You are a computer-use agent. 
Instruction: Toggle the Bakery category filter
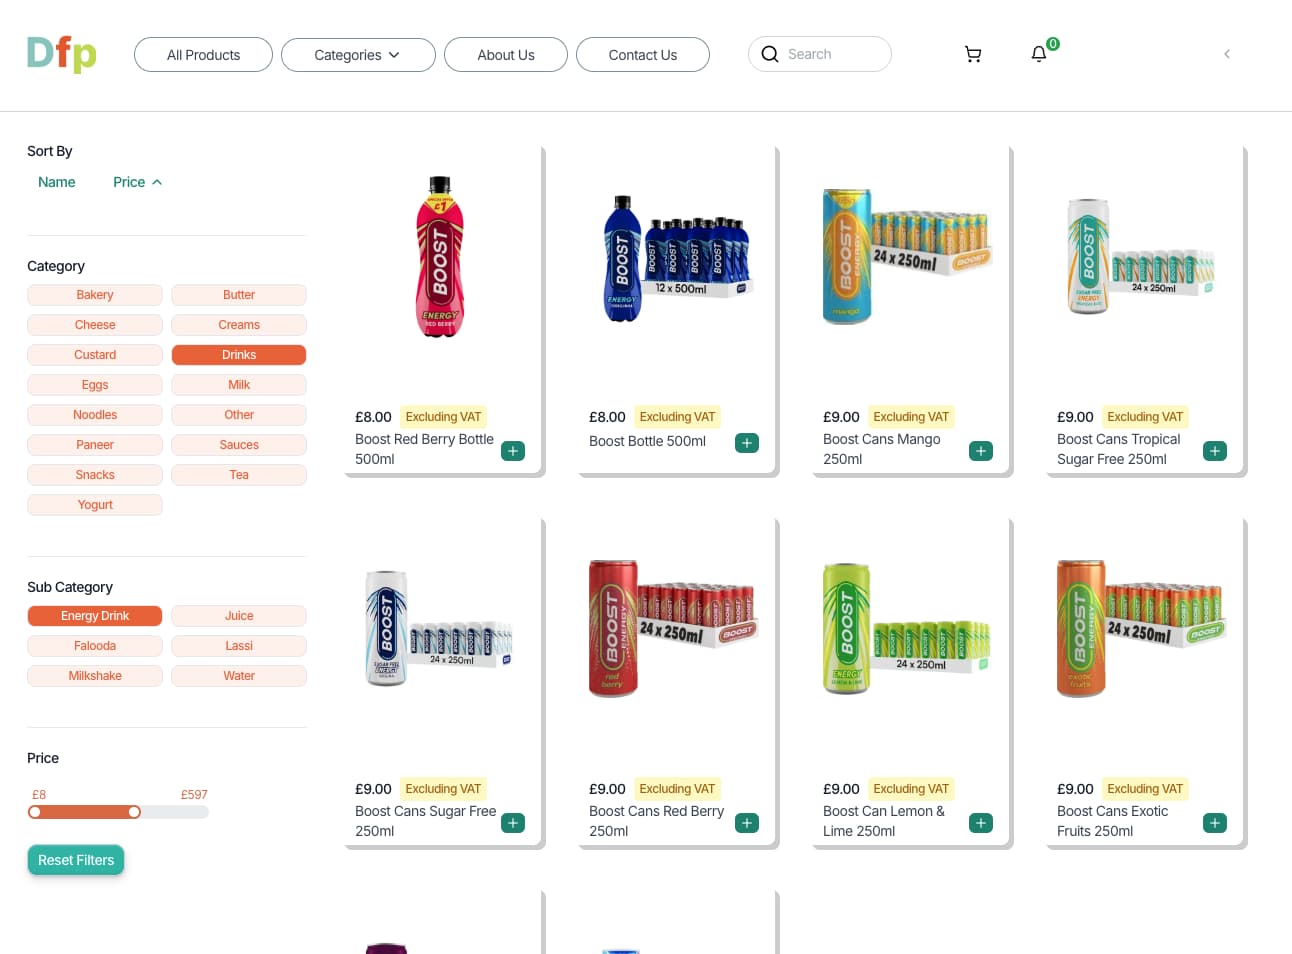pyautogui.click(x=95, y=295)
